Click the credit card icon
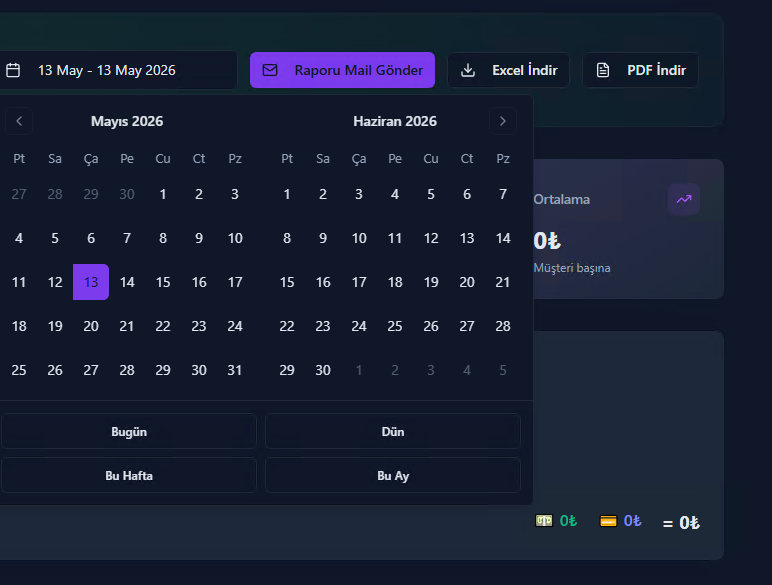This screenshot has width=772, height=585. tap(608, 521)
